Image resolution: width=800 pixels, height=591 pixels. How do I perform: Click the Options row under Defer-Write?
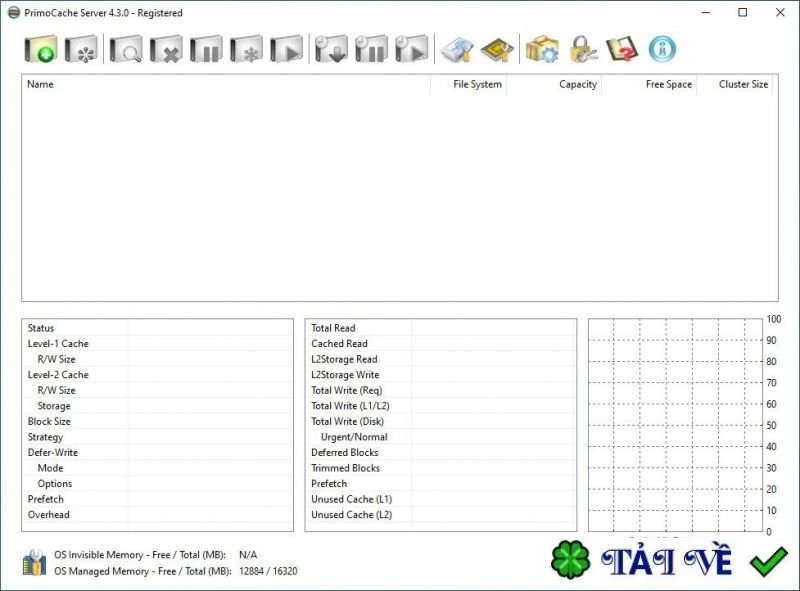pos(158,483)
